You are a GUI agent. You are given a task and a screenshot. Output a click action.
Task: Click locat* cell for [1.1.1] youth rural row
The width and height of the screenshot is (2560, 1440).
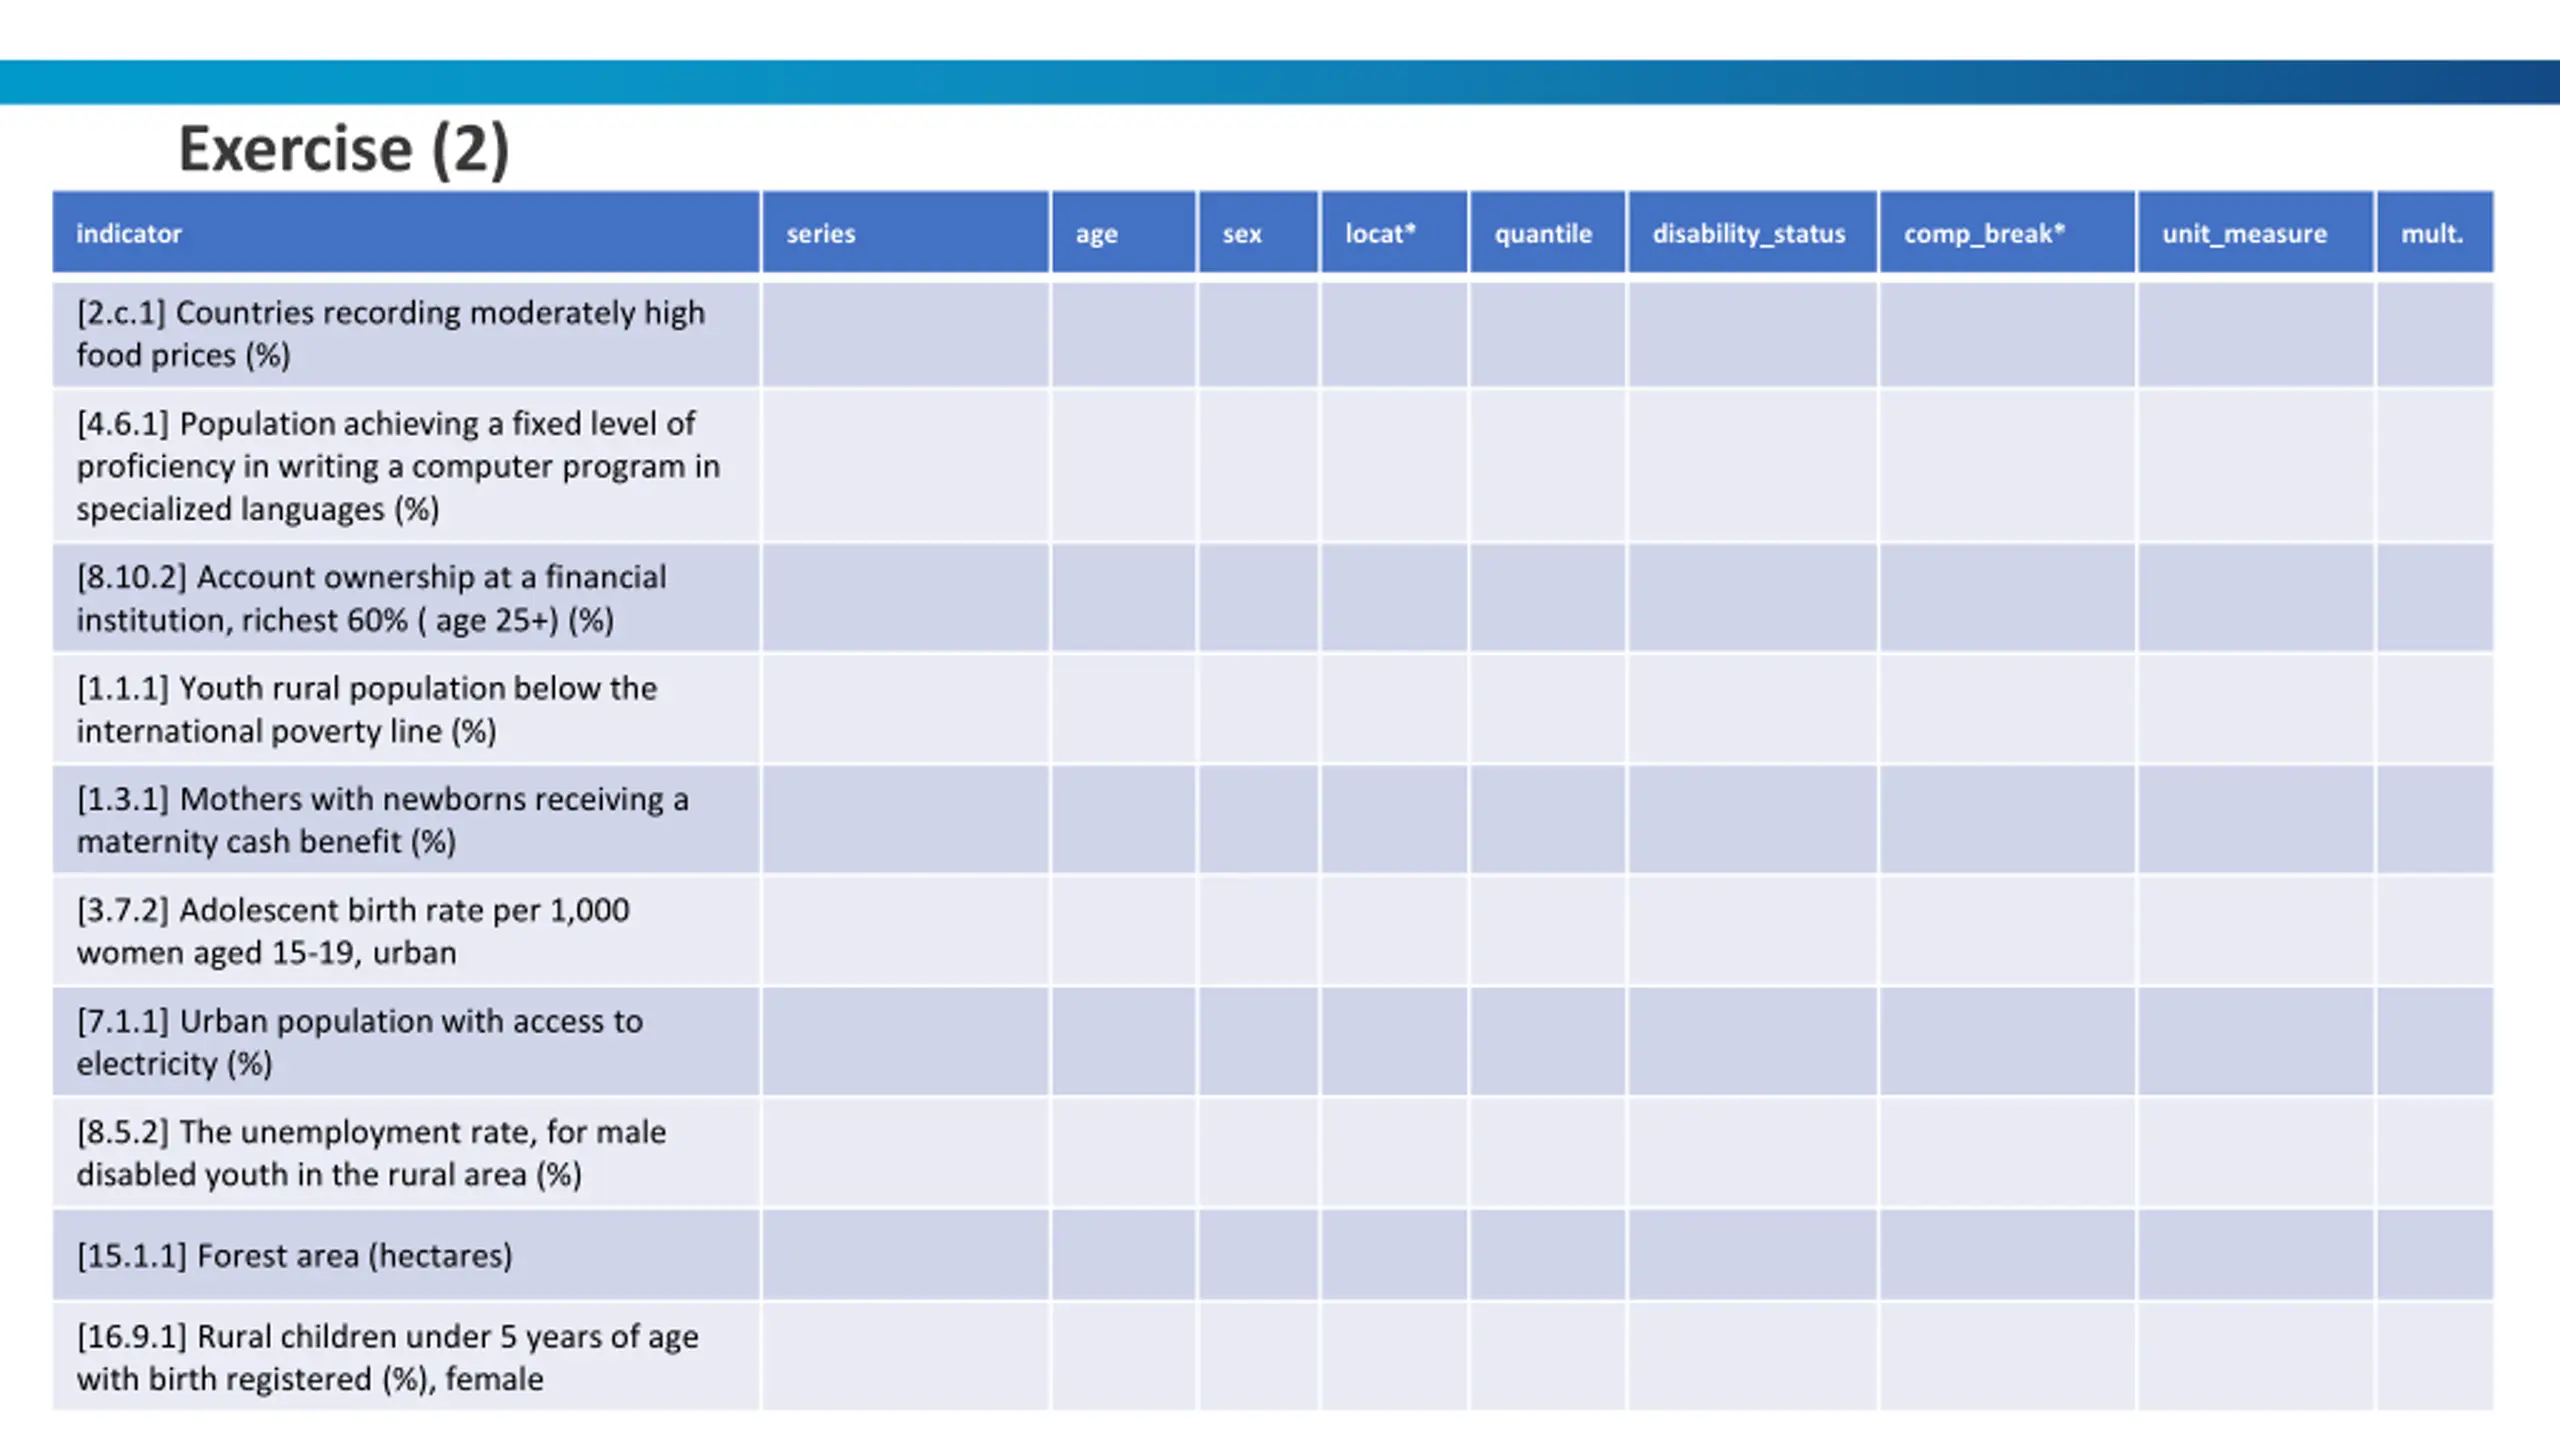click(1394, 709)
